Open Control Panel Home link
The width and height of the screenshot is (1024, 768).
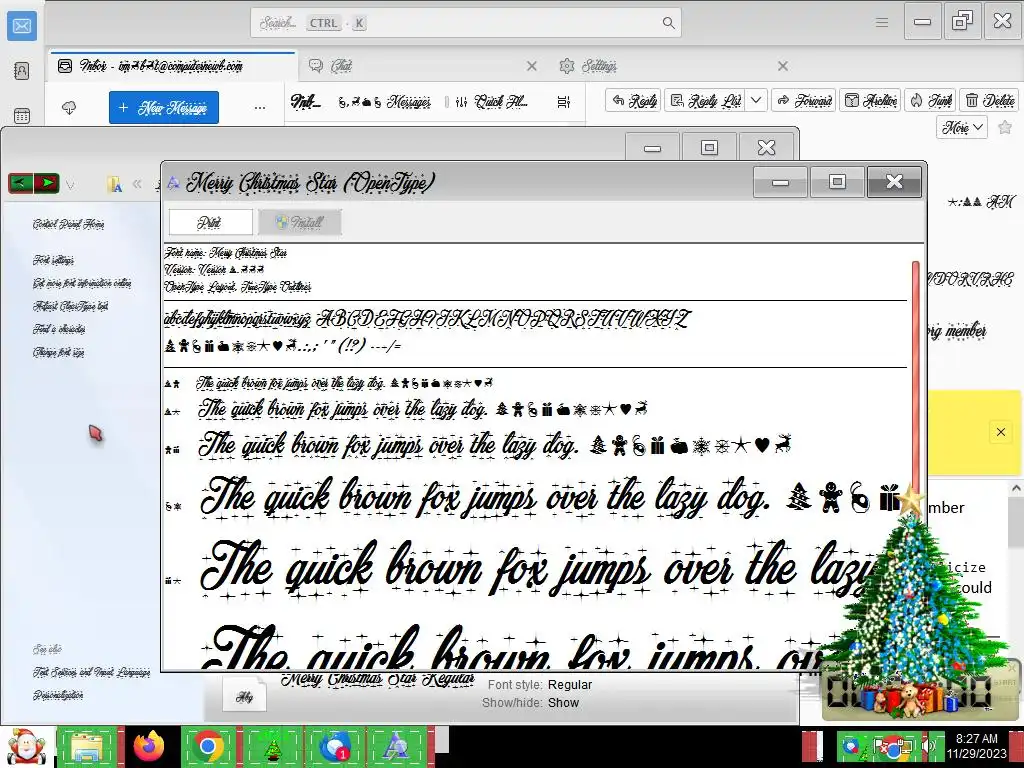69,225
